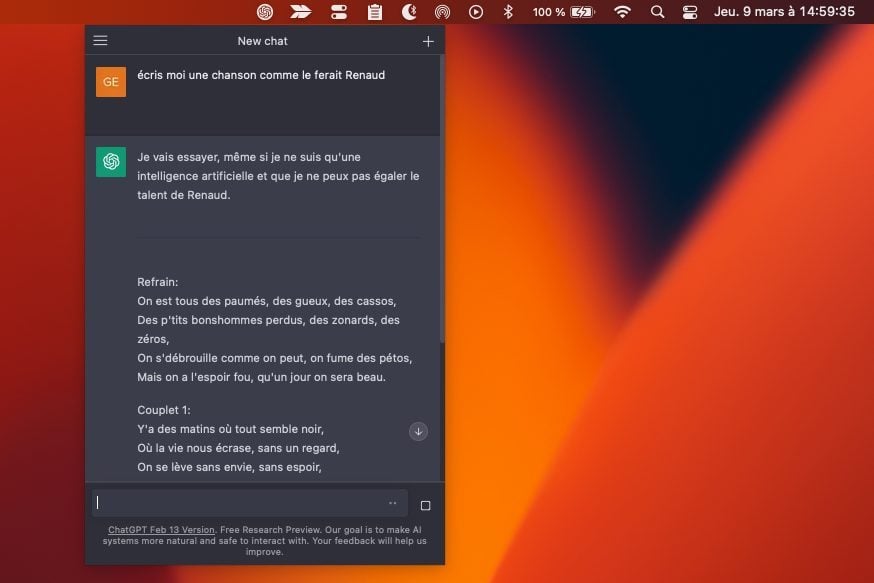This screenshot has width=874, height=583.
Task: Expand battery status showing 100 %
Action: click(564, 12)
